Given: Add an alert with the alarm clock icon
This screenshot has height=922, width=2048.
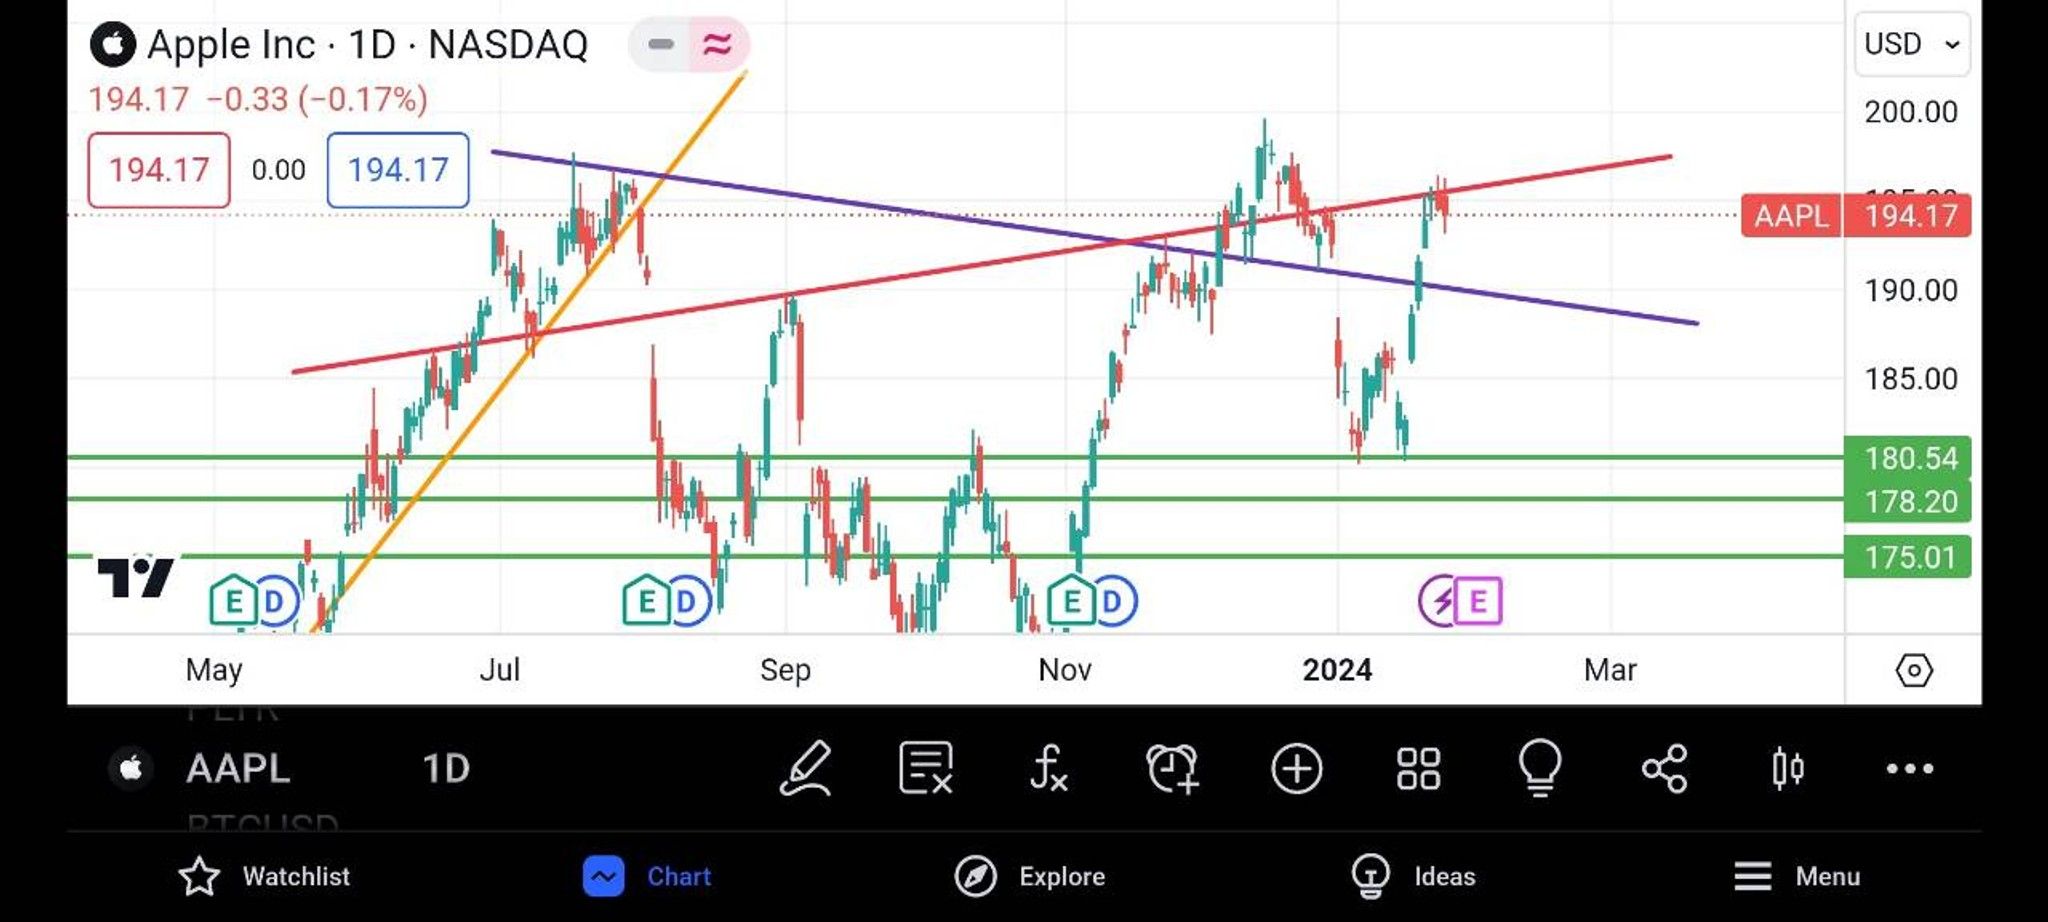Looking at the screenshot, I should [1172, 769].
